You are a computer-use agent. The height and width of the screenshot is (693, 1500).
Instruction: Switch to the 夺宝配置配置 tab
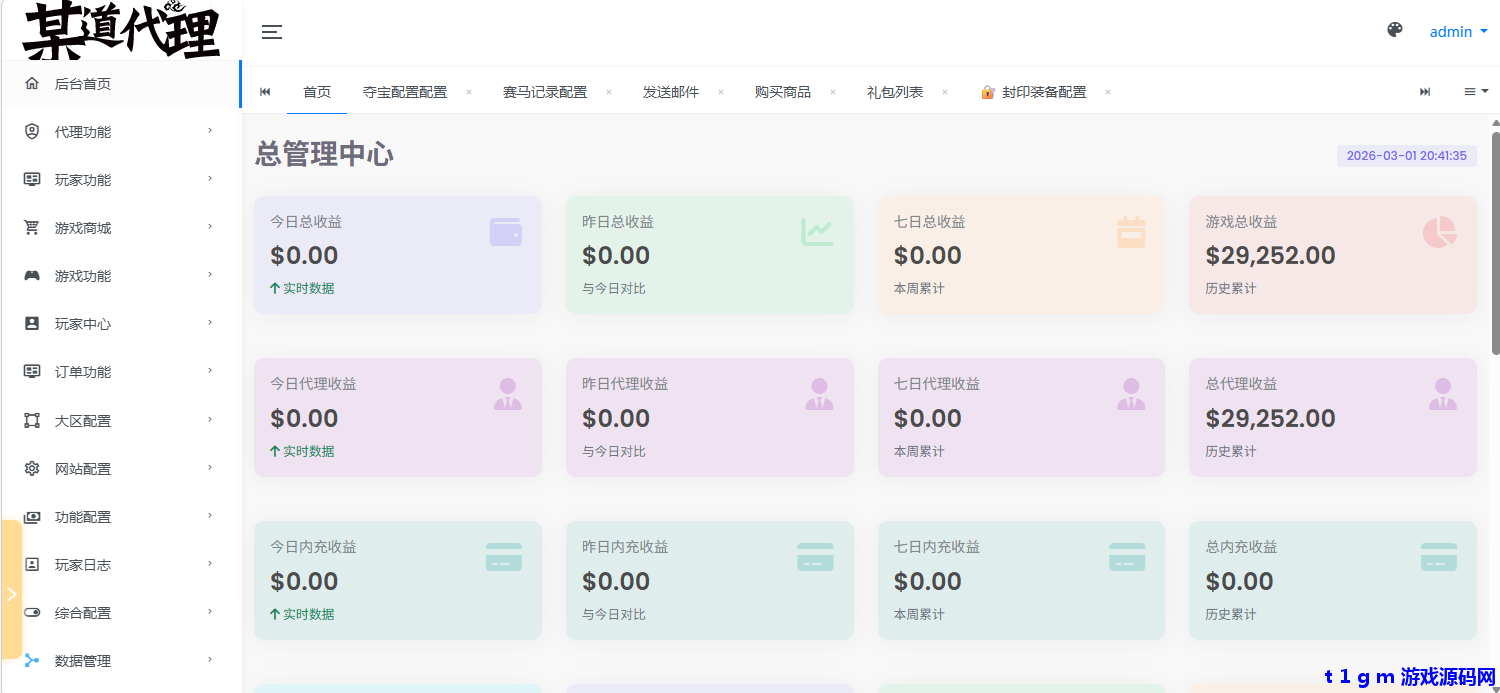tap(405, 92)
